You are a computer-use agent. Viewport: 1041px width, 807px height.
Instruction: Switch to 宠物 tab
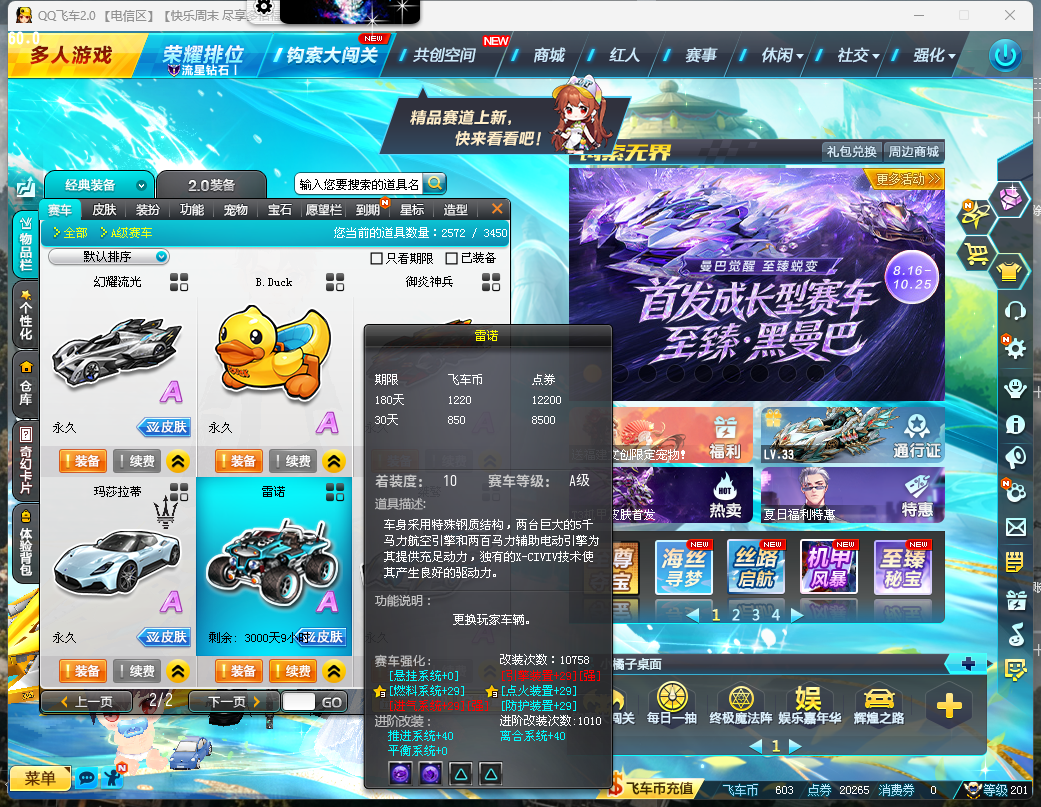pos(235,210)
